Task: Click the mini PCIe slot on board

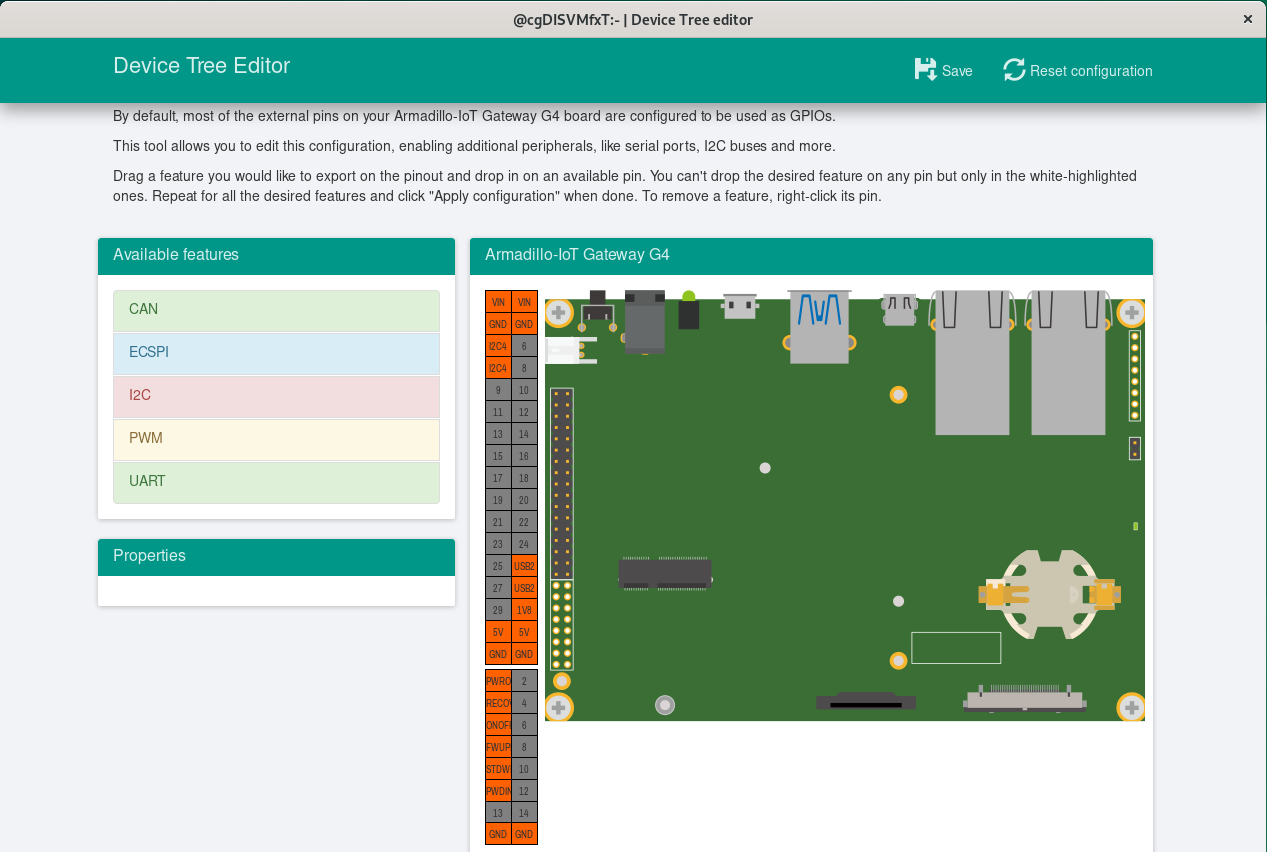Action: tap(665, 573)
